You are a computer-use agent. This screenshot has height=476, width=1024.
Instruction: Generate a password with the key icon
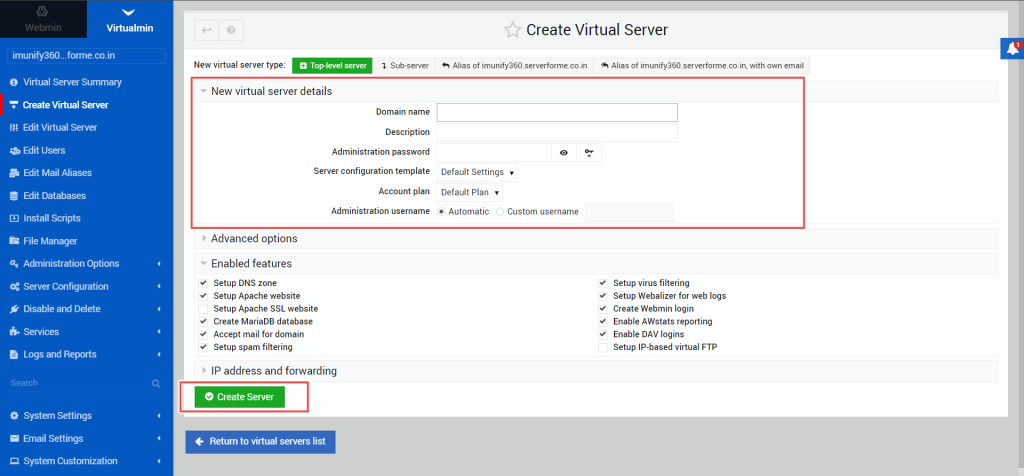[589, 152]
